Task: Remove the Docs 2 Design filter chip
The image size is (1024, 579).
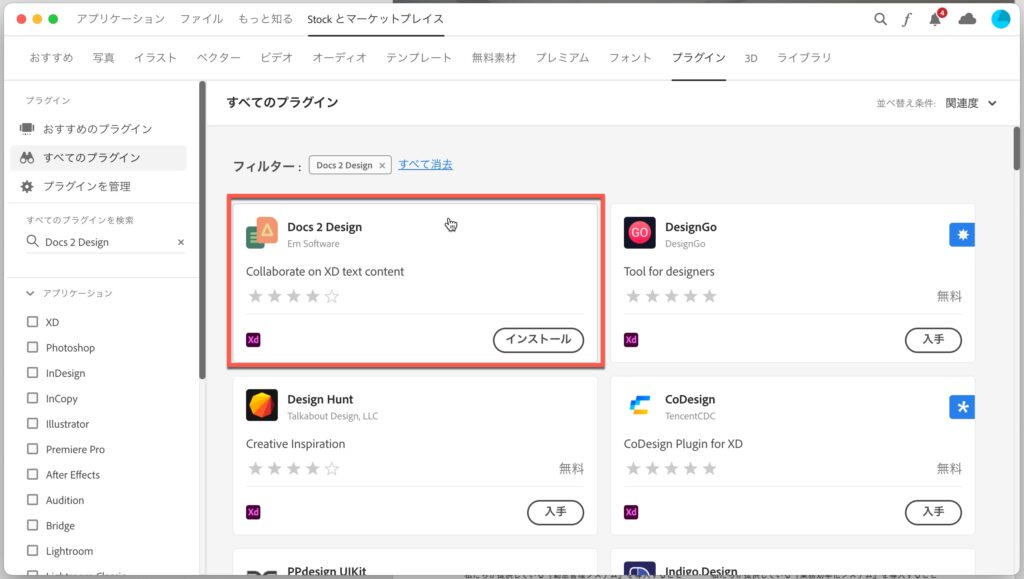Action: click(382, 166)
